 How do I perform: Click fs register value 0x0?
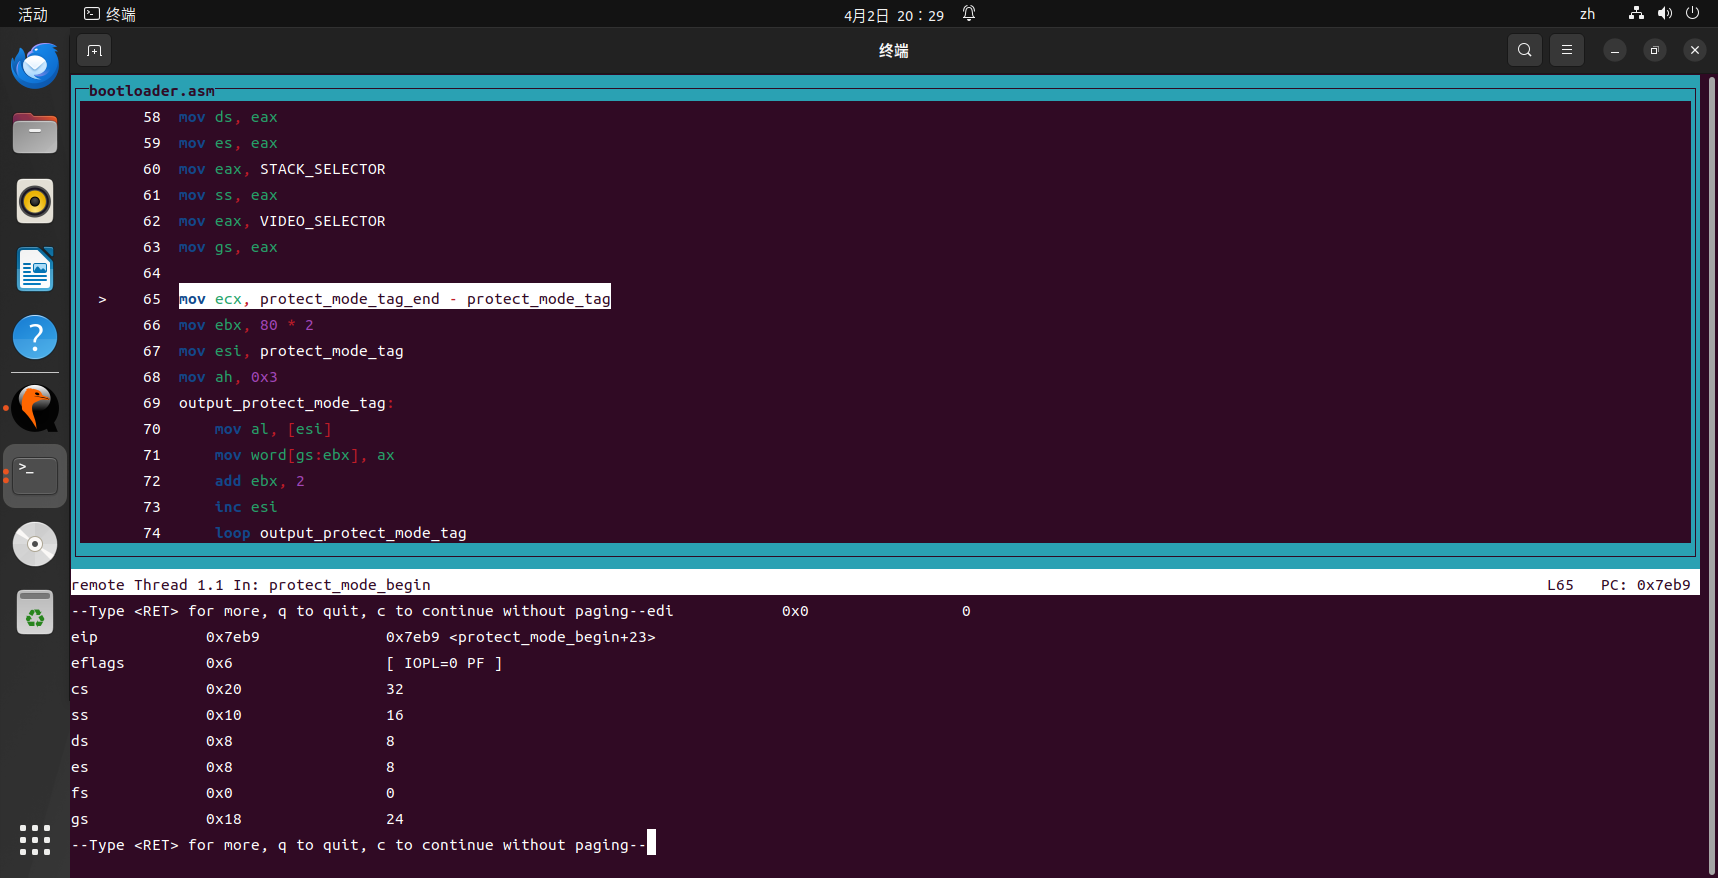click(x=219, y=793)
